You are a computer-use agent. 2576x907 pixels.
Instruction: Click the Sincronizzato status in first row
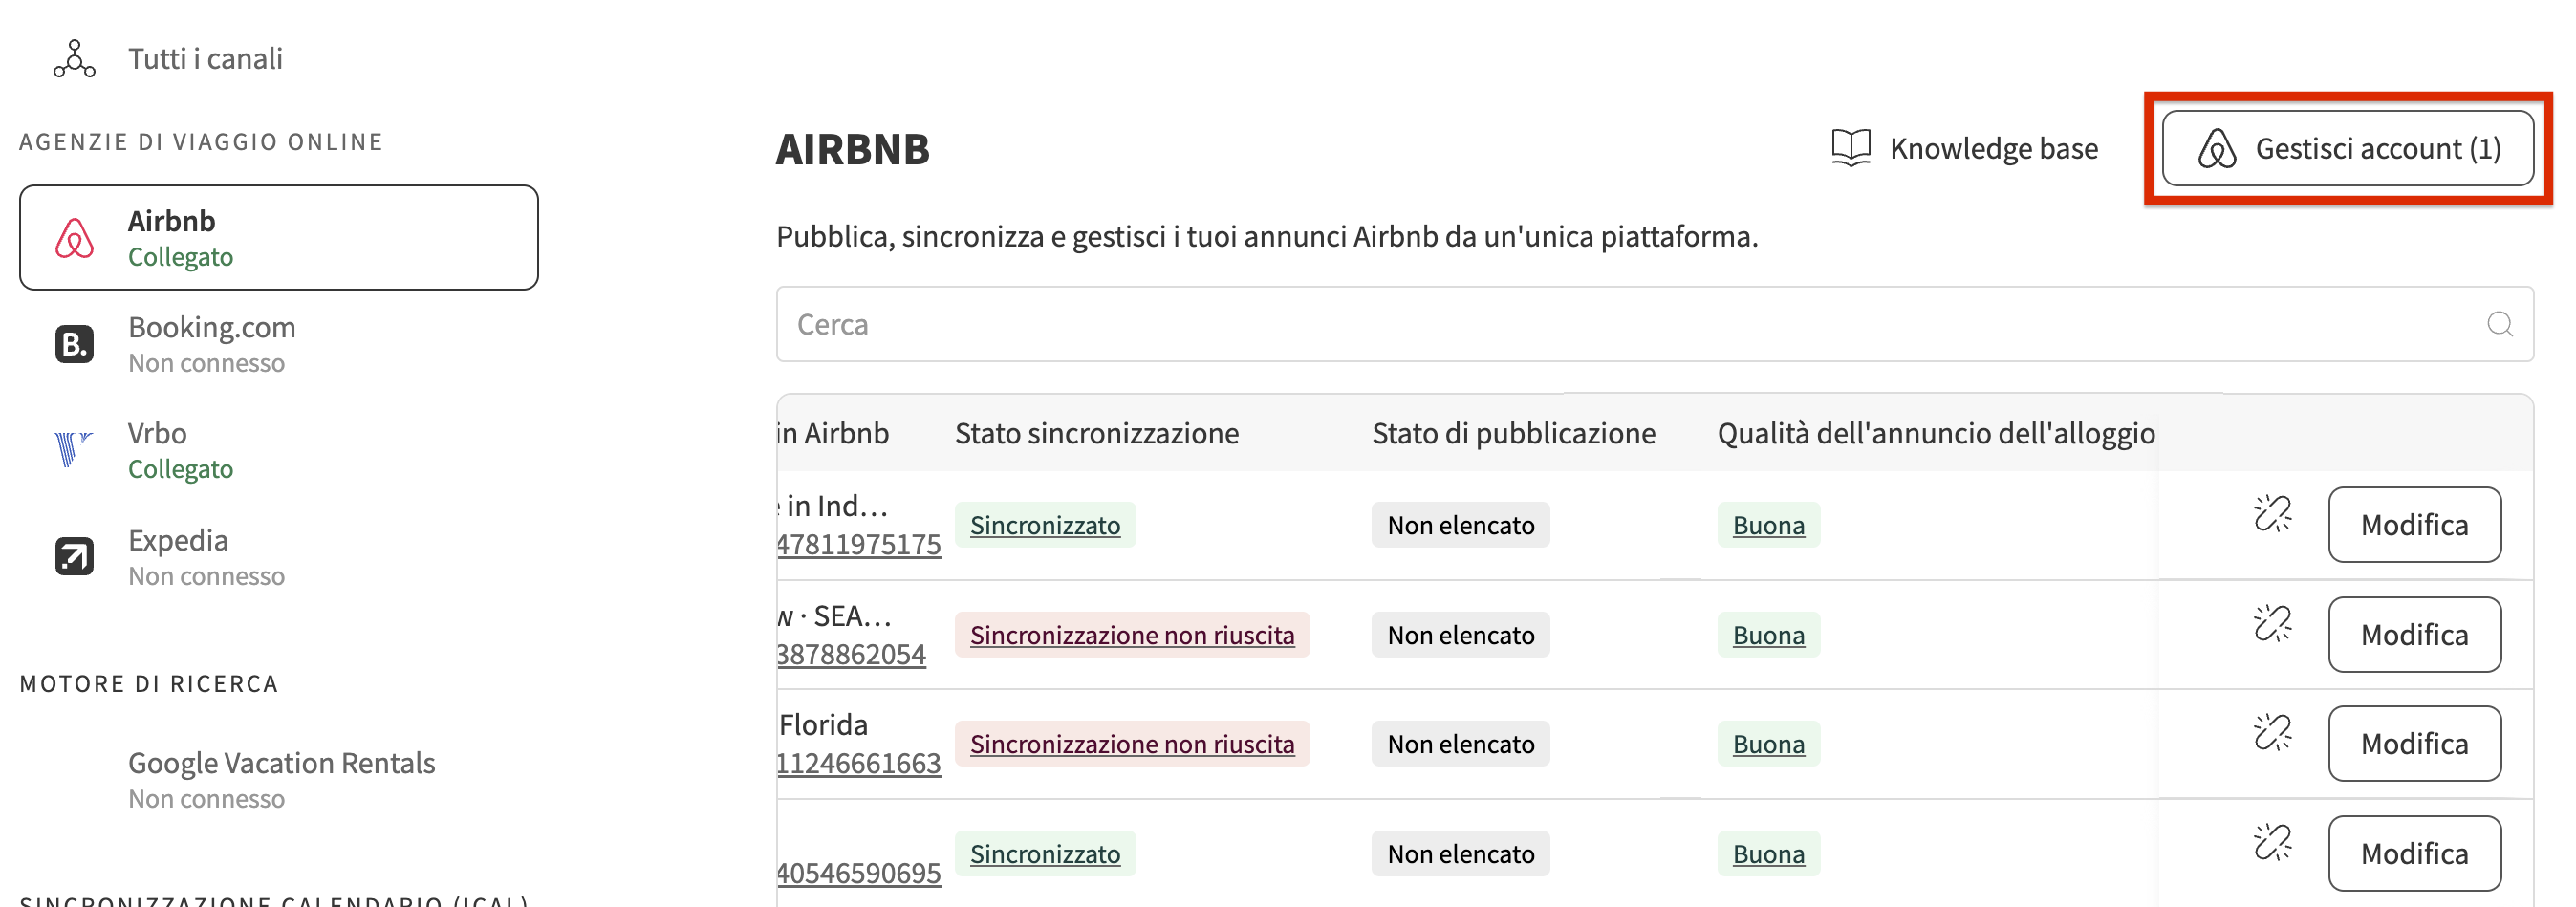(1044, 525)
